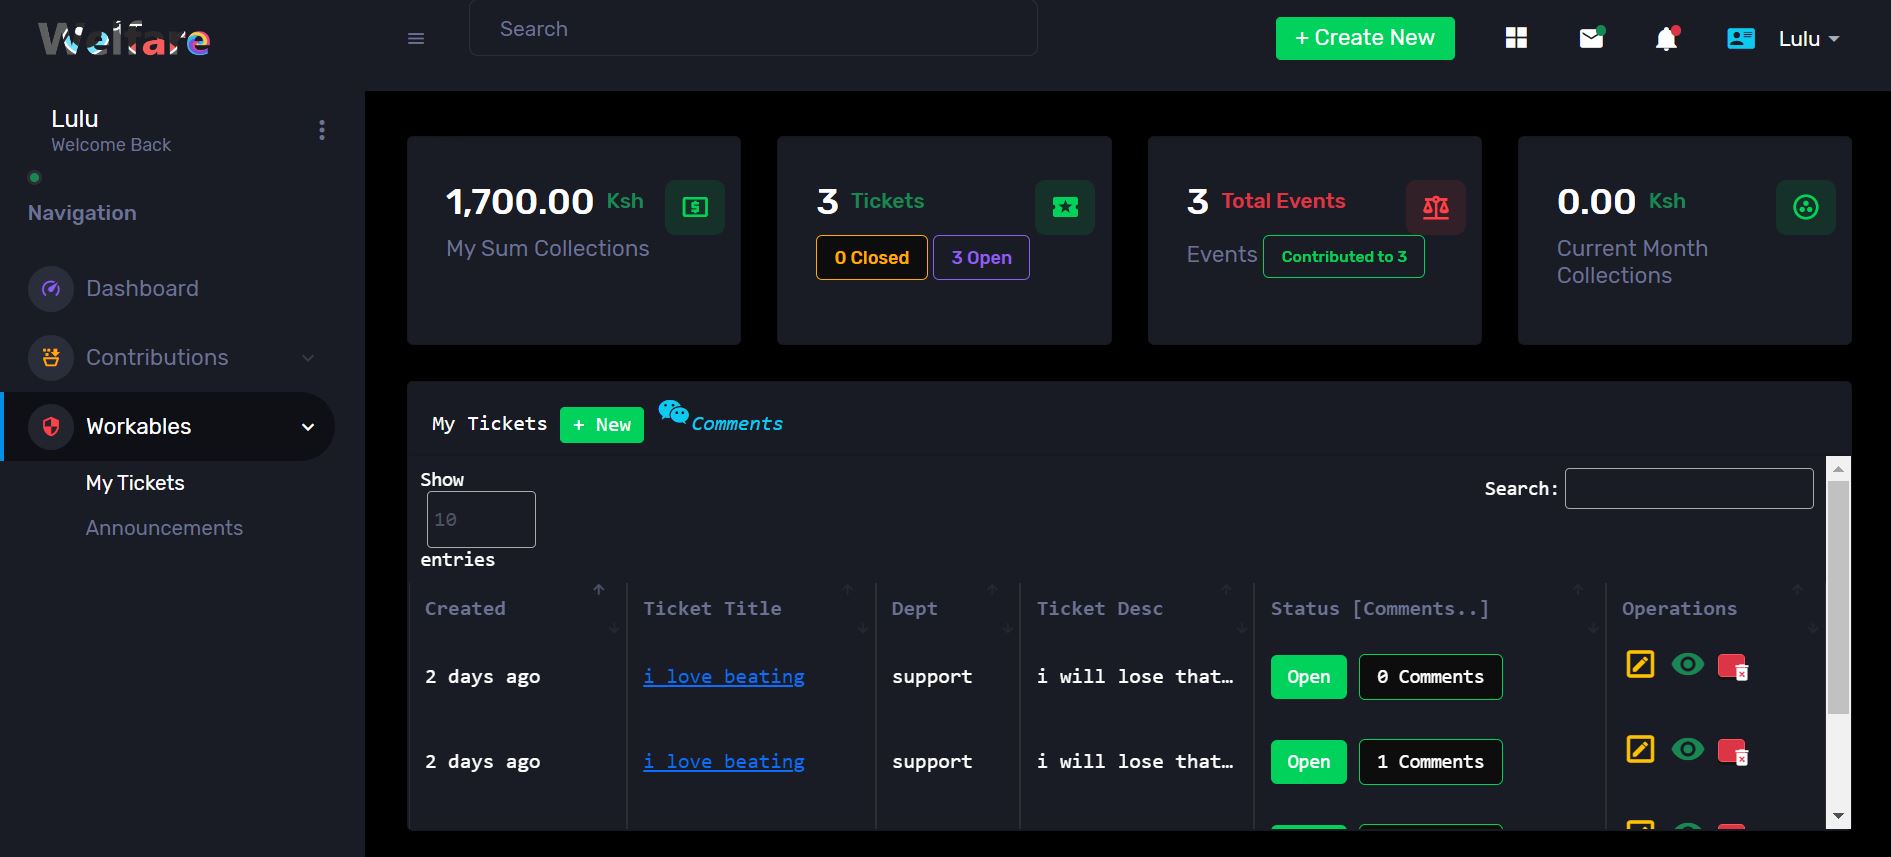The image size is (1891, 857).
Task: Click the hamburger menu icon
Action: pos(416,39)
